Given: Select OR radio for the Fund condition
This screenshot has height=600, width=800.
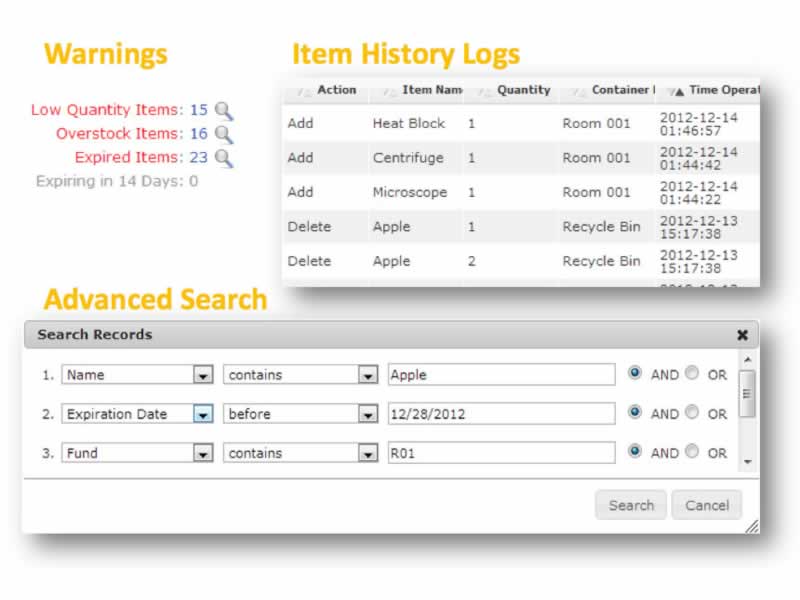Looking at the screenshot, I should [692, 452].
